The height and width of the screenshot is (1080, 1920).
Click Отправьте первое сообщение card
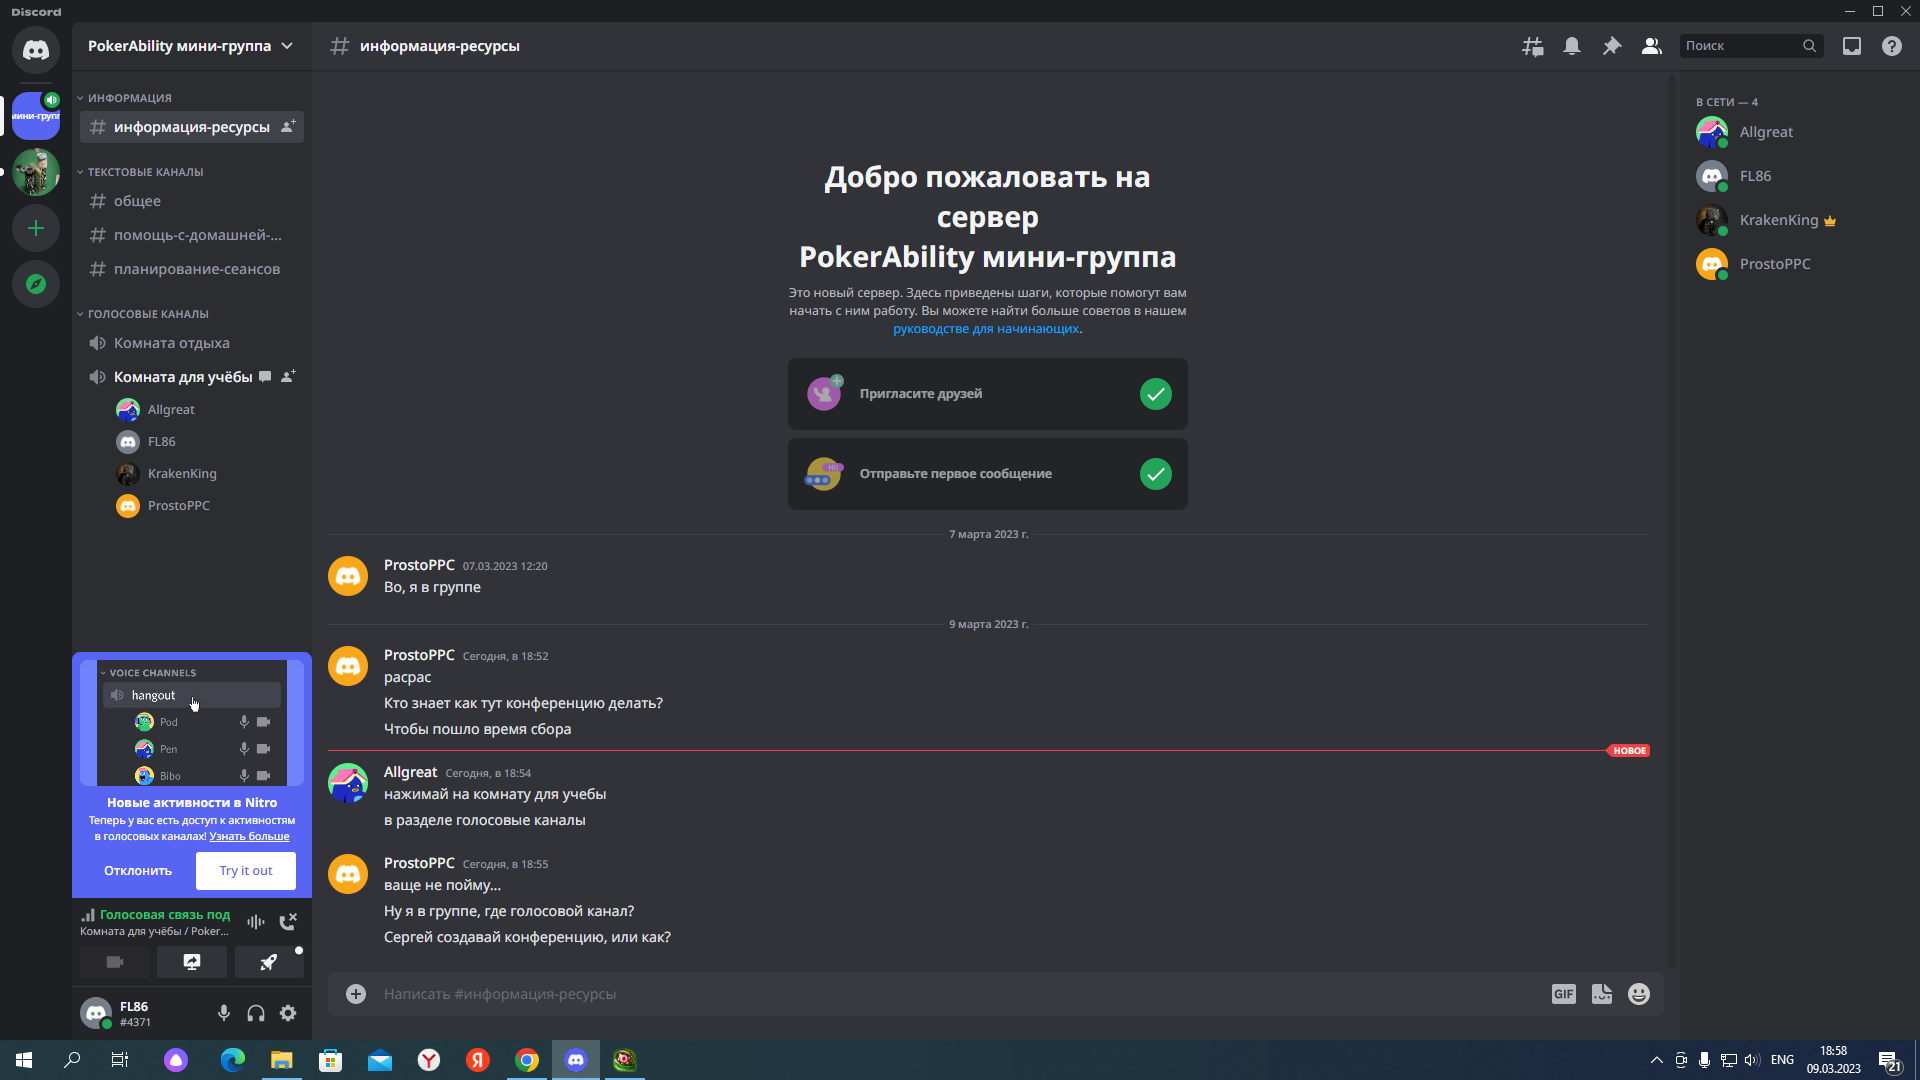pos(988,474)
